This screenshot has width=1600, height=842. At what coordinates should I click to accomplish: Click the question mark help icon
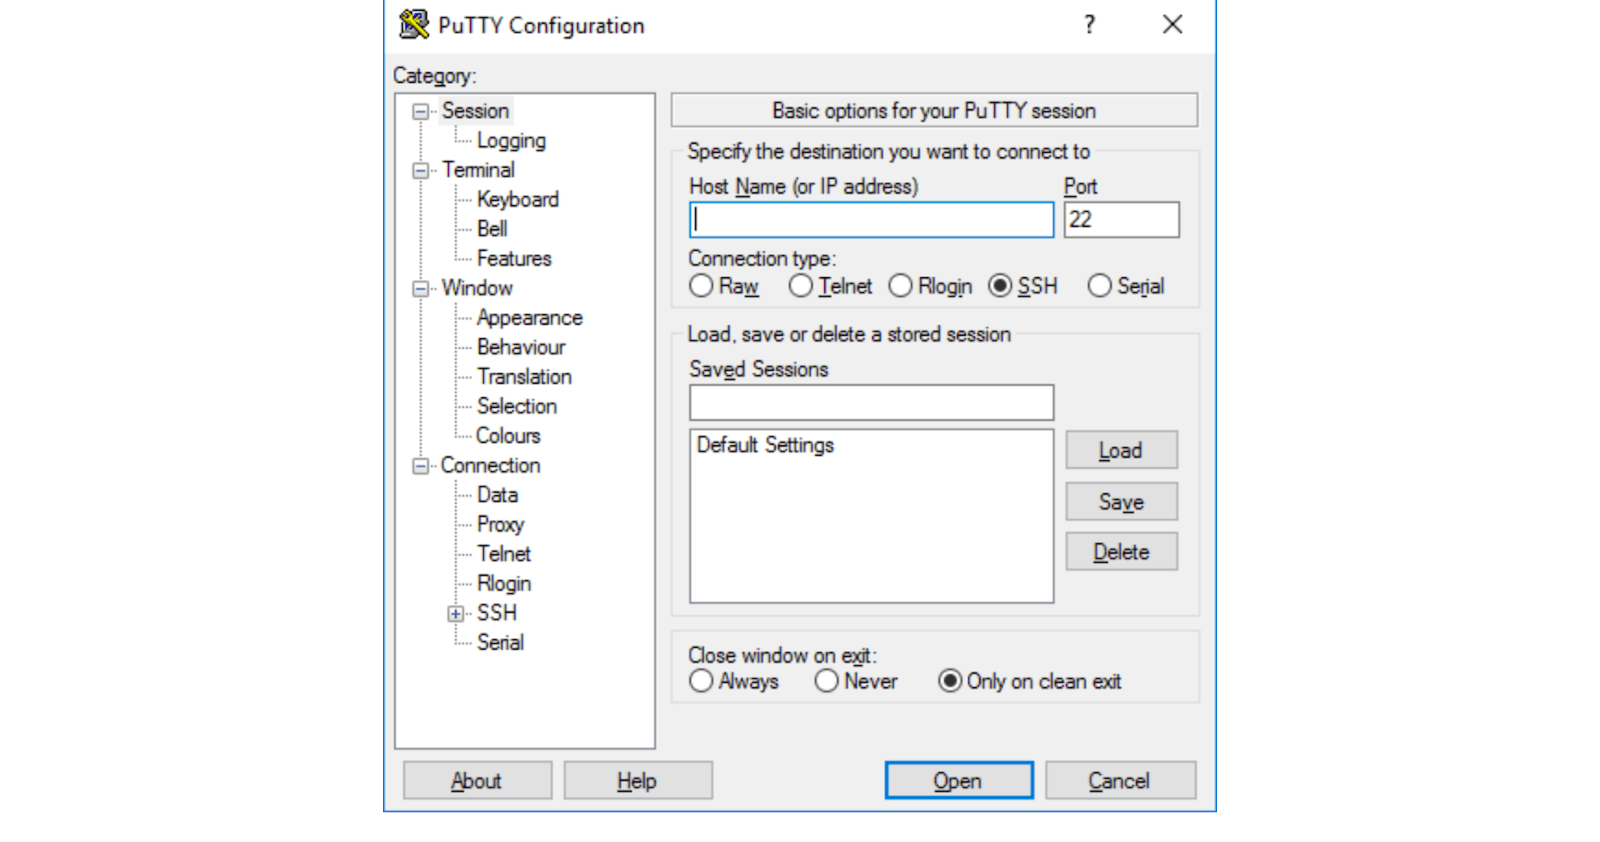(x=1089, y=25)
